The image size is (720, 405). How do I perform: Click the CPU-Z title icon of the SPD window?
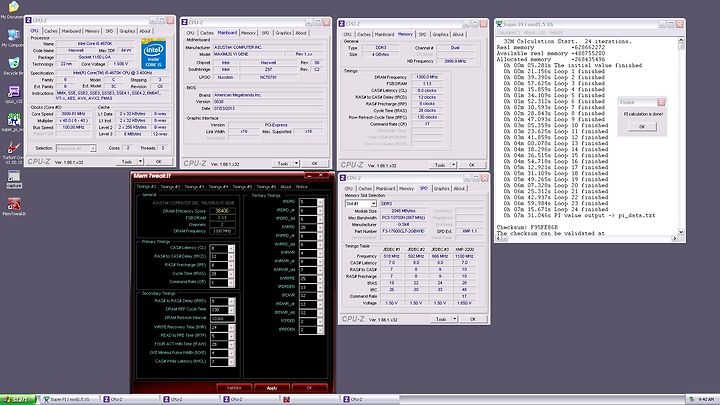(343, 178)
